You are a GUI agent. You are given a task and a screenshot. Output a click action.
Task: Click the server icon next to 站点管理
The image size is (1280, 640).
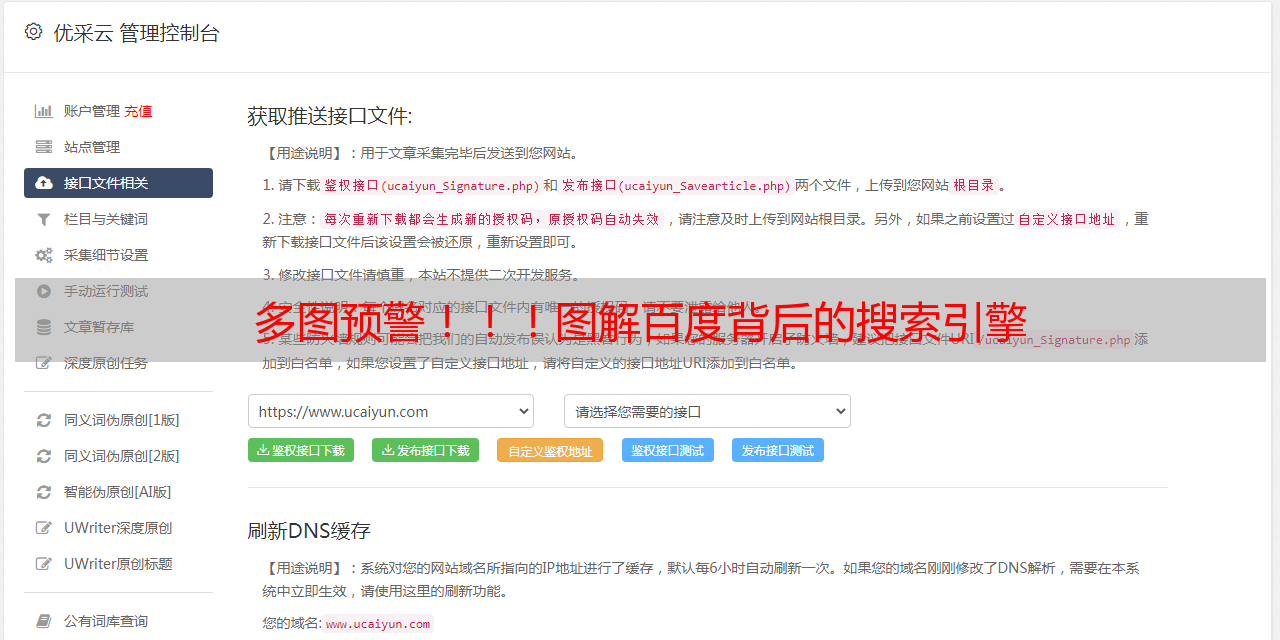point(44,147)
